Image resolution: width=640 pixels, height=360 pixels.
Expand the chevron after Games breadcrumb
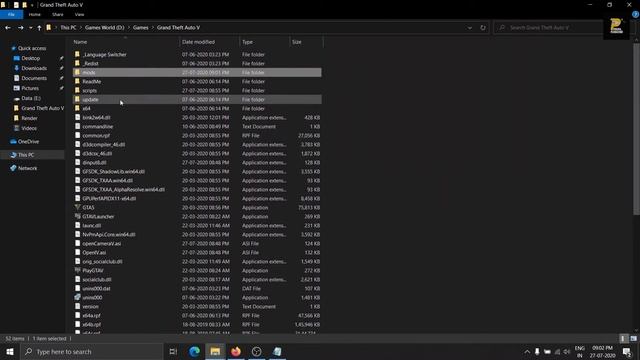153,28
